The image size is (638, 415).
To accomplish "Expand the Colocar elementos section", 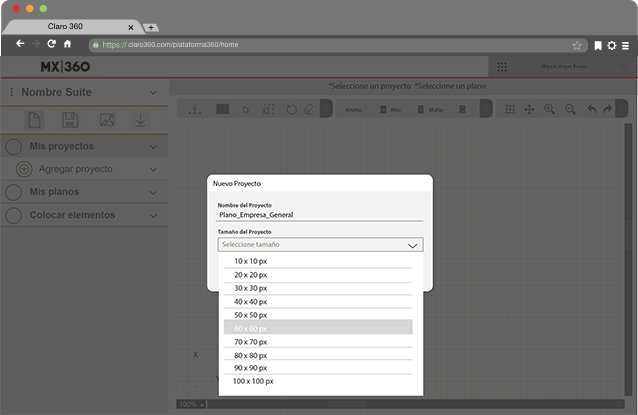I will pyautogui.click(x=153, y=215).
